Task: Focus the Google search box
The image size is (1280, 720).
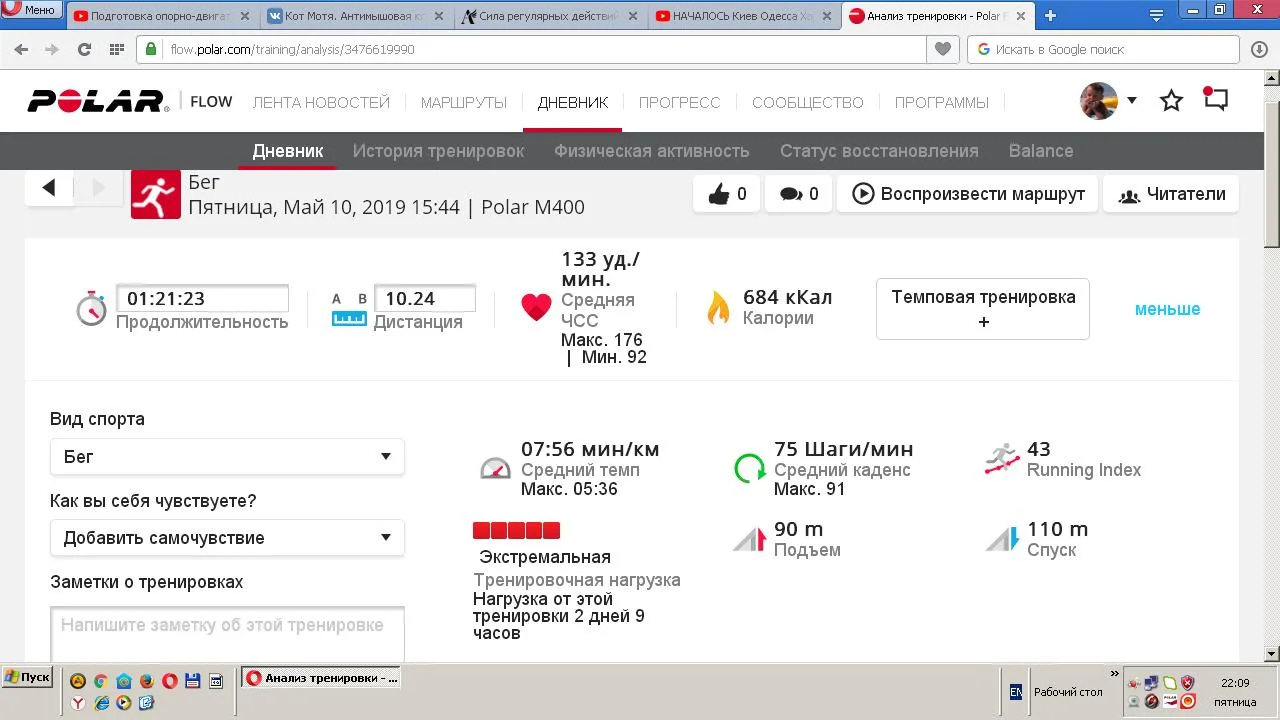Action: pos(1102,49)
